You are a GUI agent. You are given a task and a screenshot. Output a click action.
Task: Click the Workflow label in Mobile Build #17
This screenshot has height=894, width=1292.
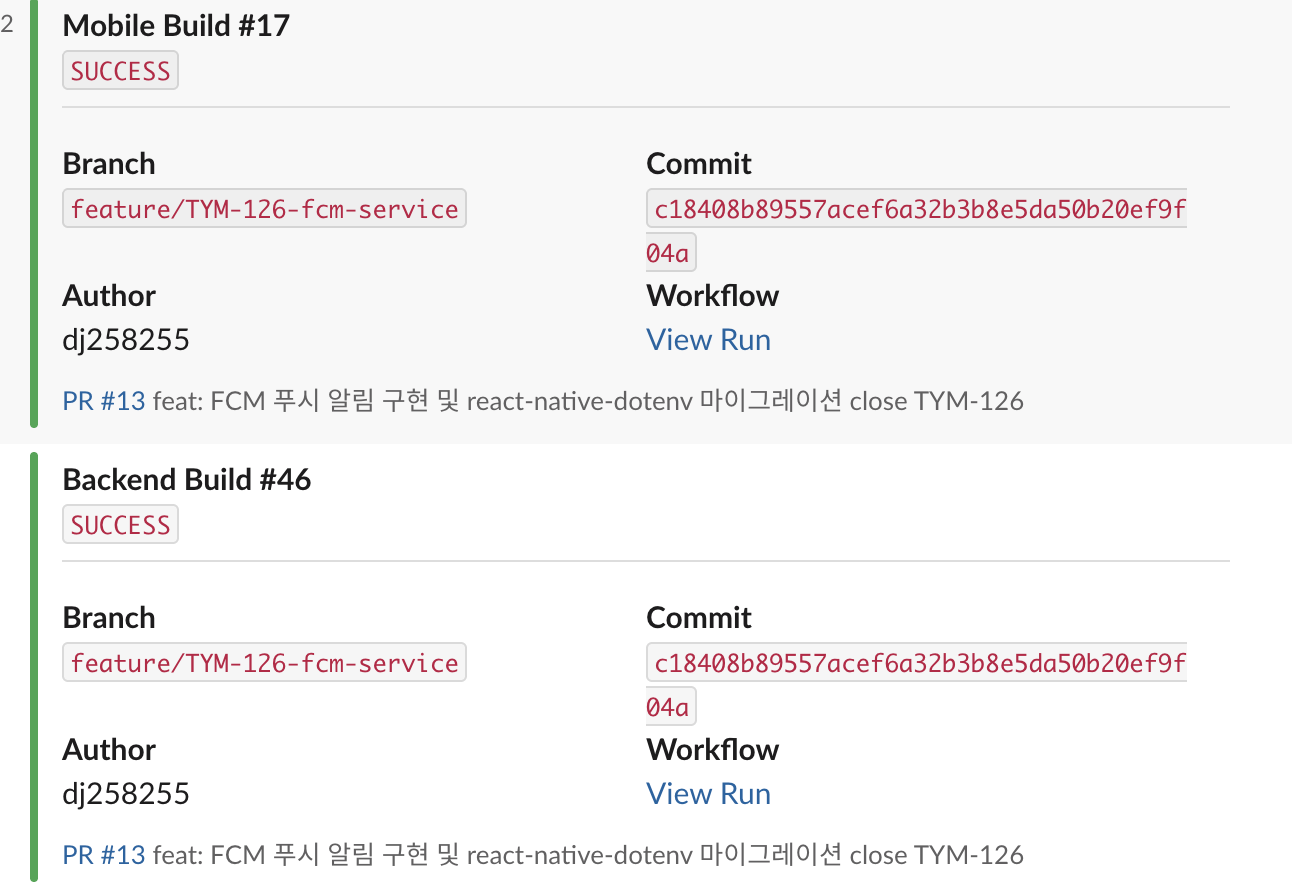click(712, 296)
